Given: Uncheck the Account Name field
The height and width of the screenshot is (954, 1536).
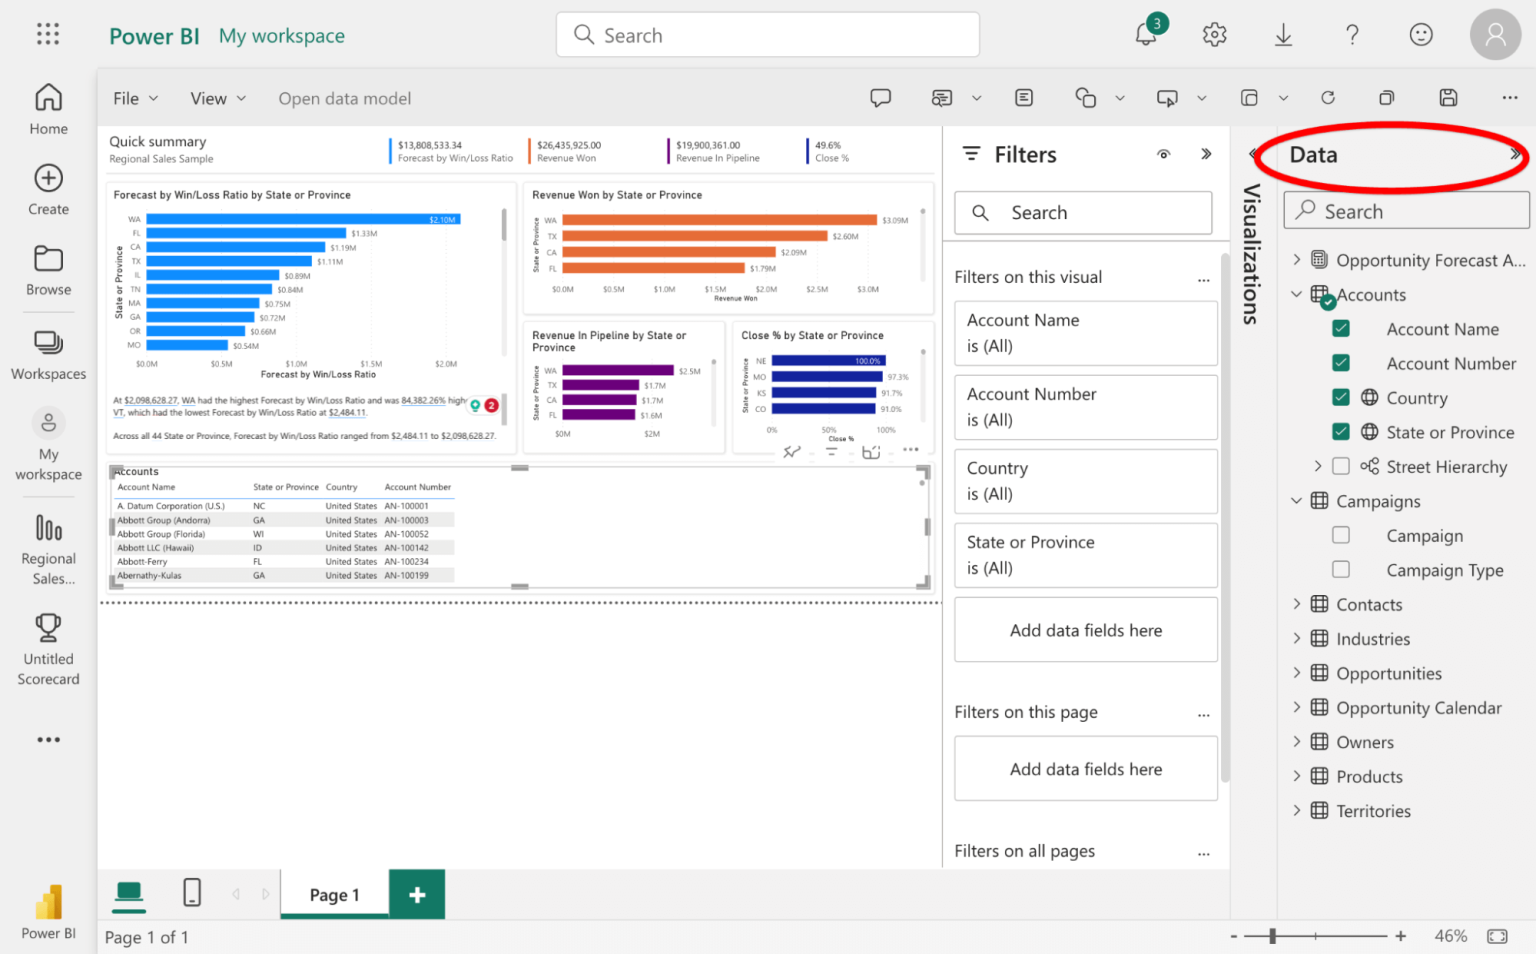Looking at the screenshot, I should click(1340, 328).
